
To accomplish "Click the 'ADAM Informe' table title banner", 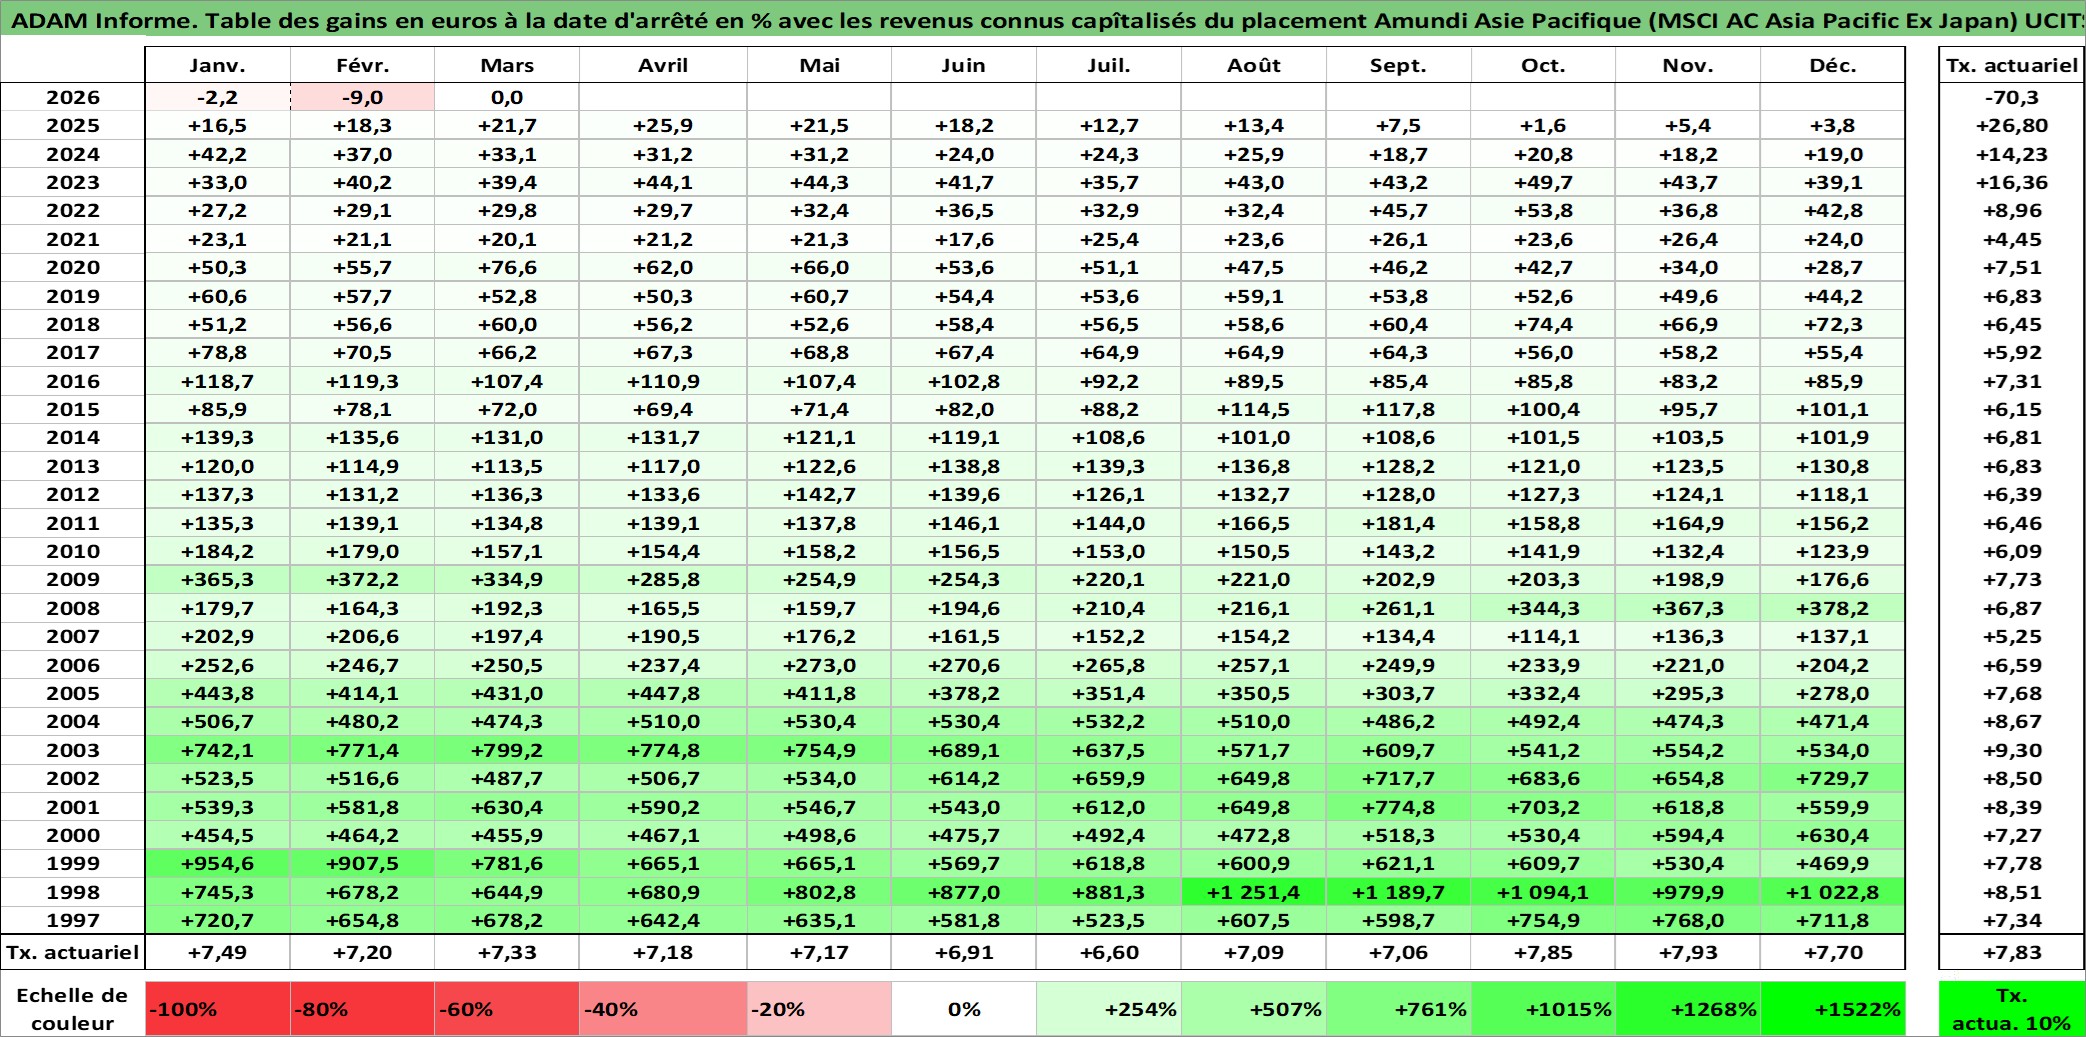I will point(1043,20).
